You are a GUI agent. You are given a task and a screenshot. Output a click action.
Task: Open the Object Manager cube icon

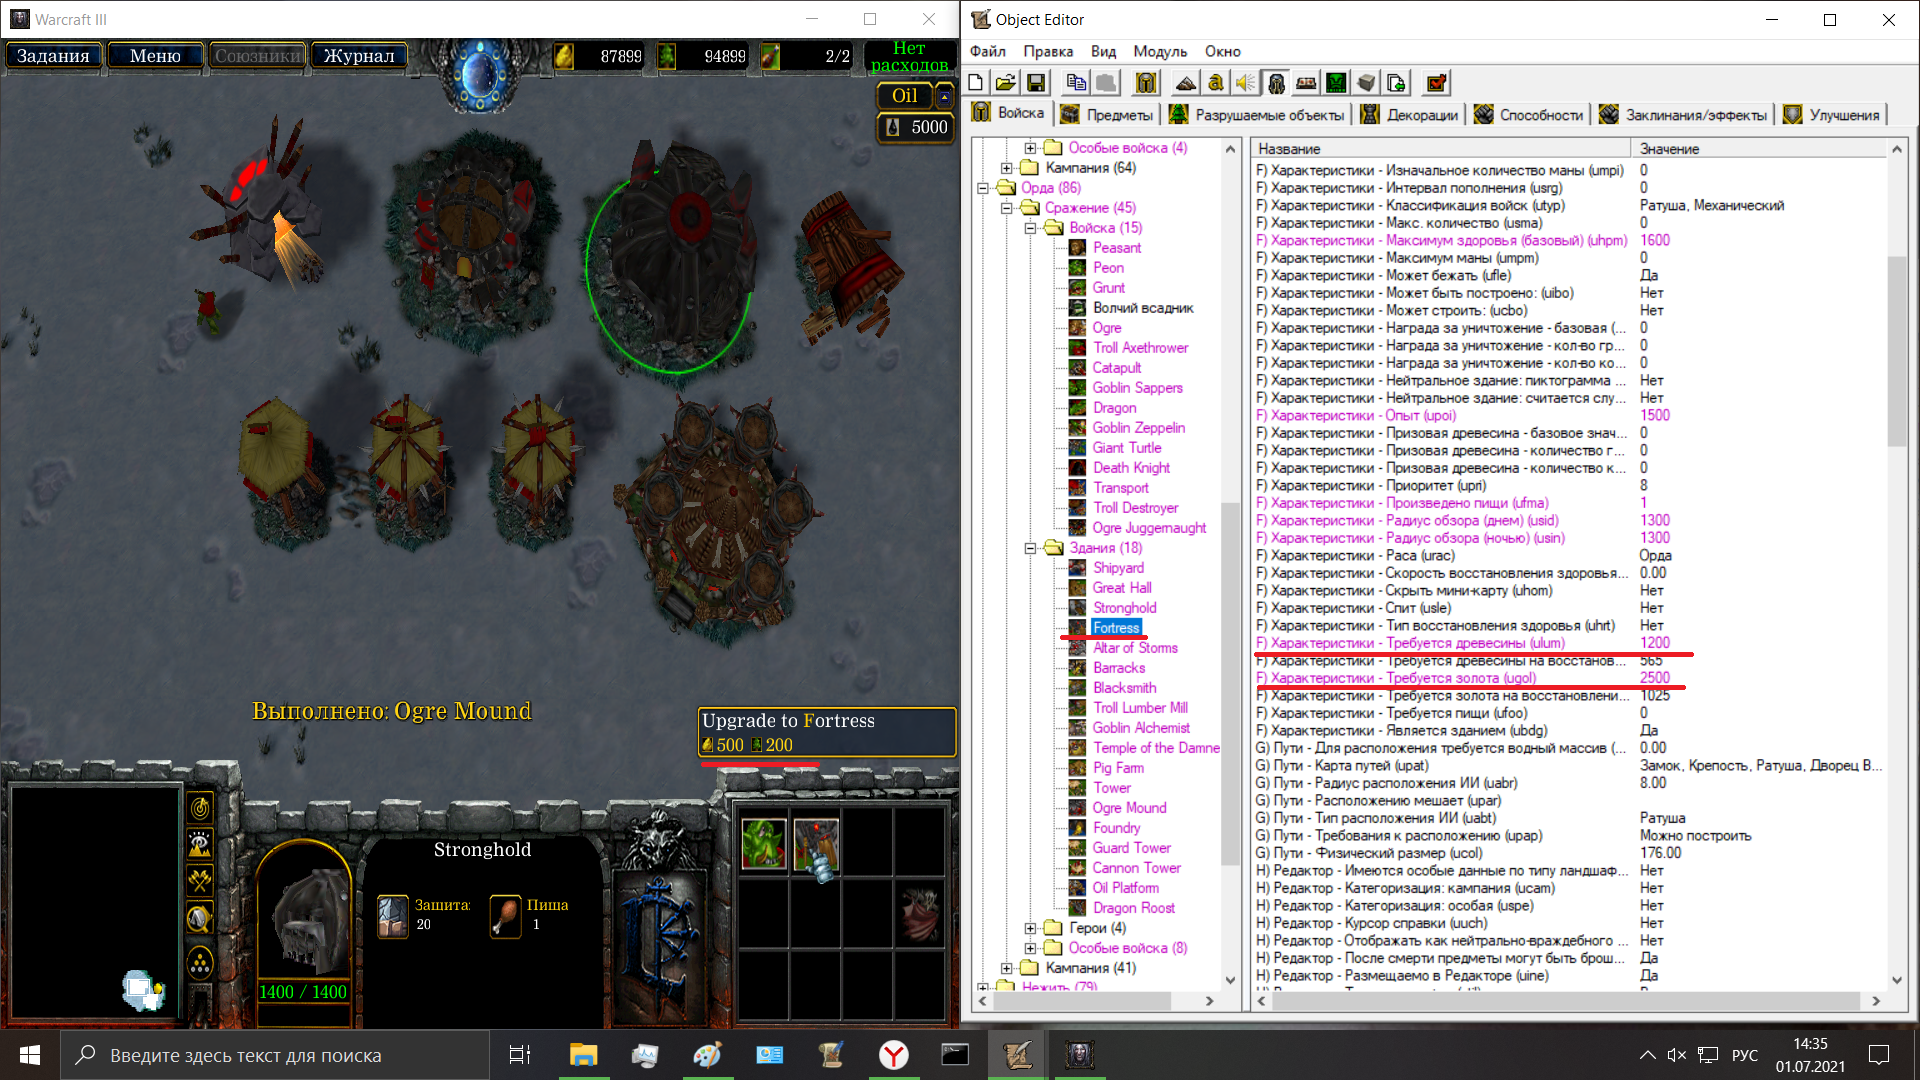tap(1366, 83)
